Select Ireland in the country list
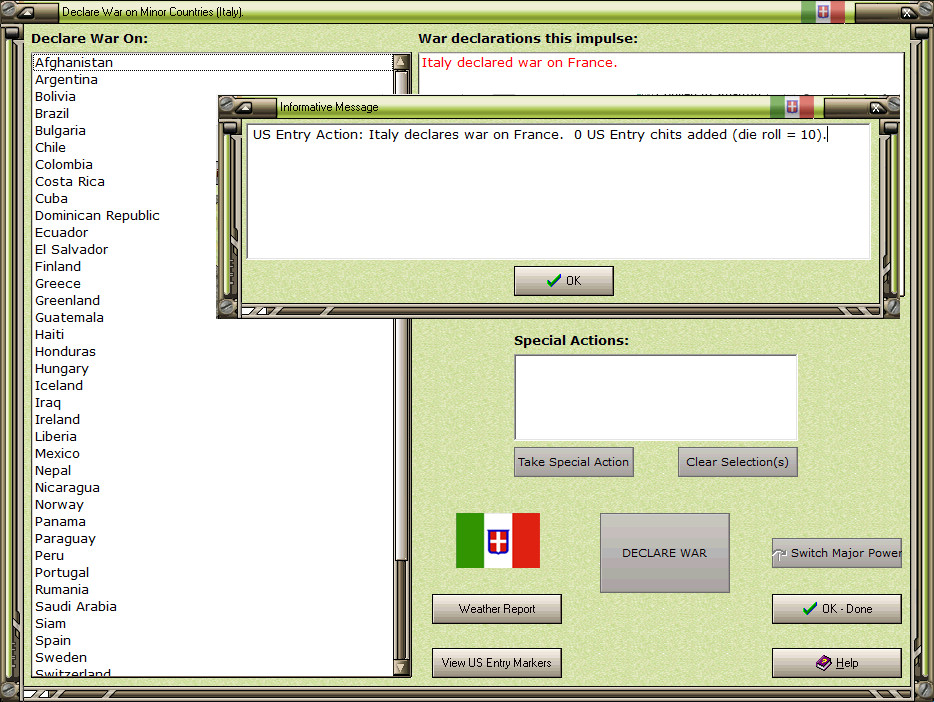 pyautogui.click(x=213, y=420)
